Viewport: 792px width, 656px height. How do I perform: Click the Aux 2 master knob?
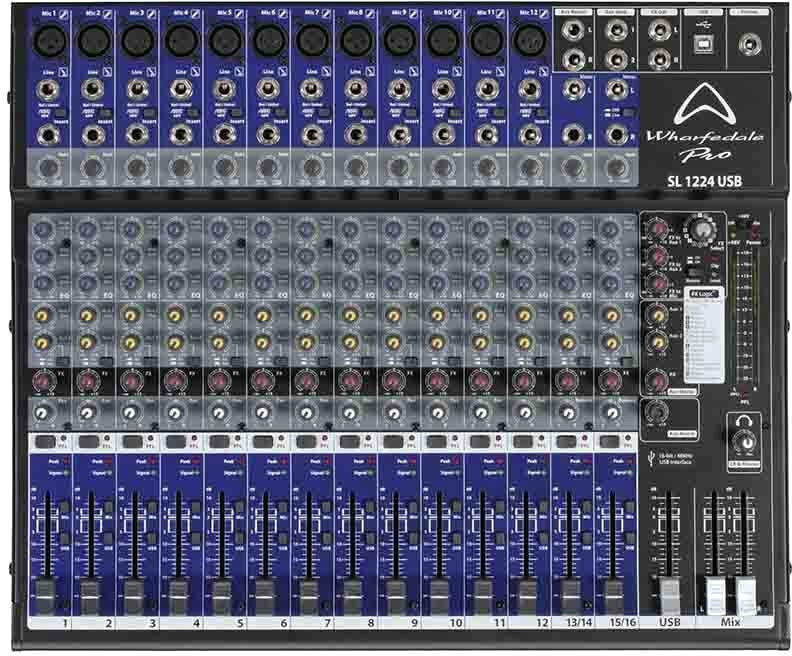pyautogui.click(x=658, y=342)
